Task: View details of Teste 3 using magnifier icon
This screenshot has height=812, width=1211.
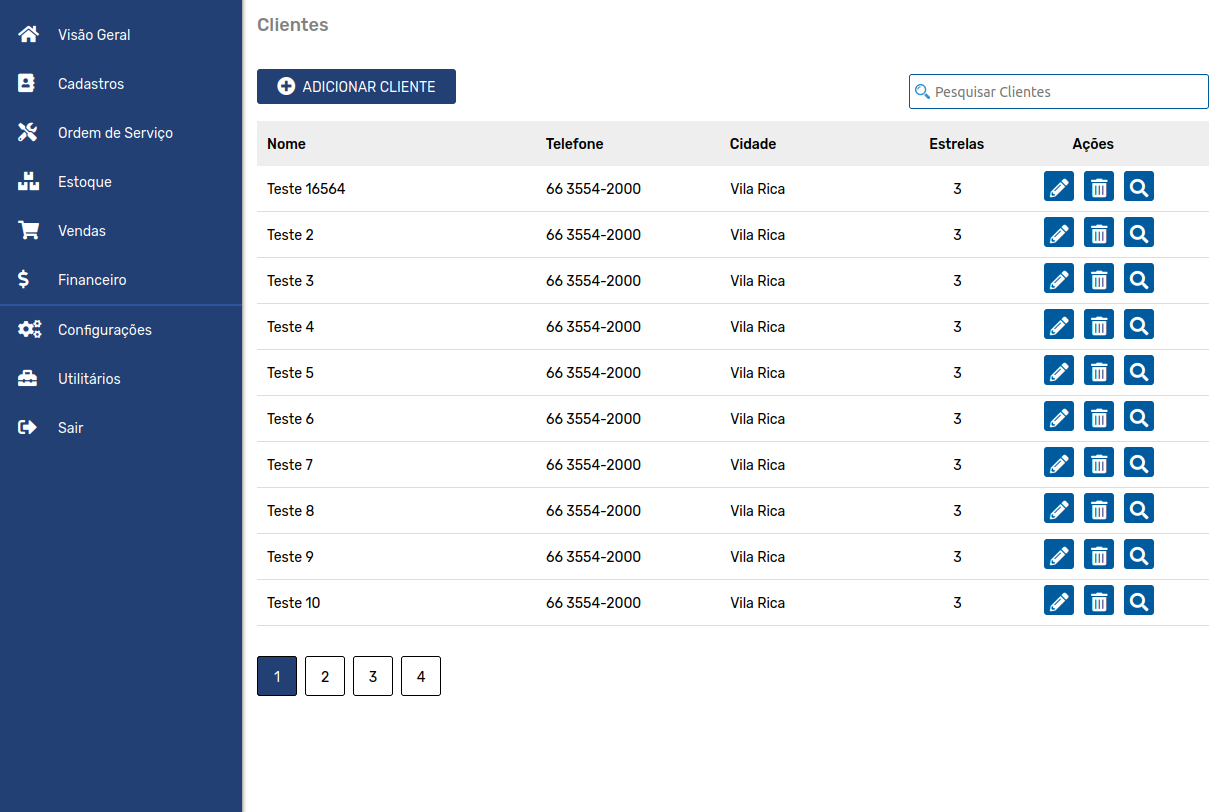Action: pyautogui.click(x=1139, y=279)
